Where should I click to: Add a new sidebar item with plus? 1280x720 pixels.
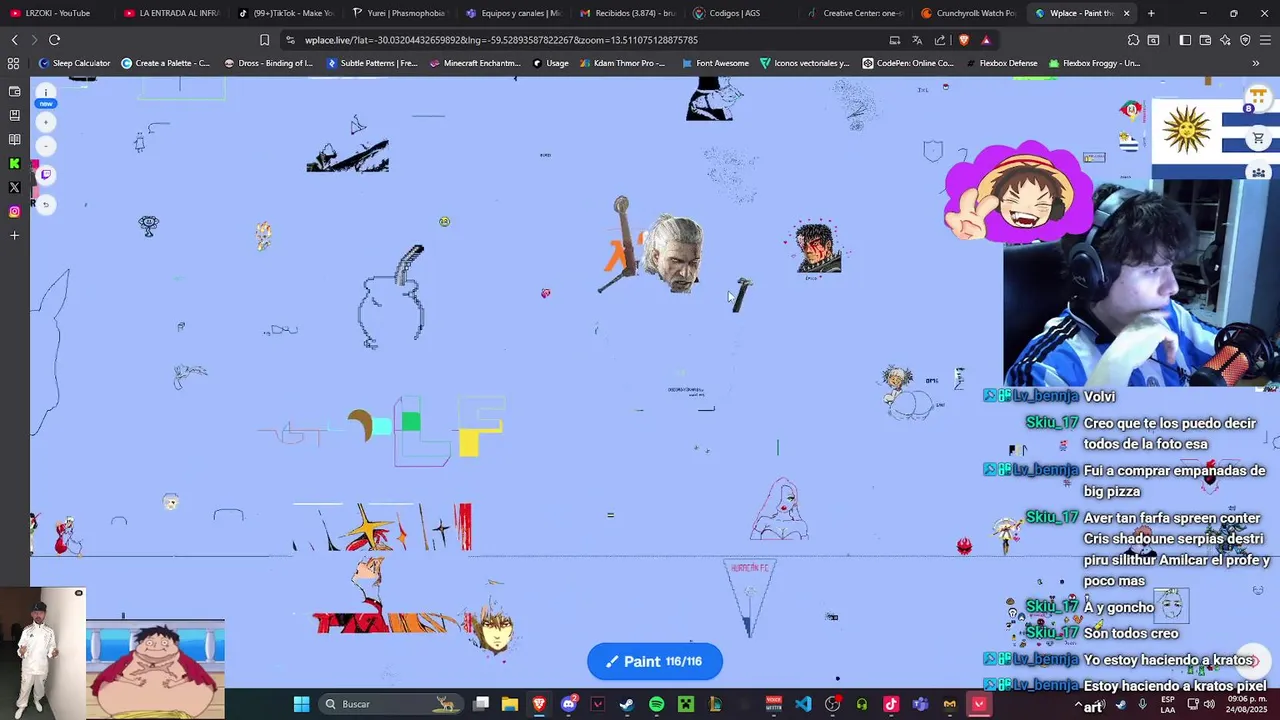[x=14, y=236]
